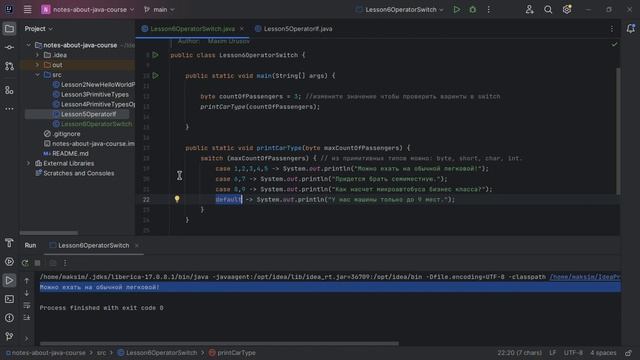Click the run gutter icon beside the class declaration
The image size is (640, 360).
[155, 55]
